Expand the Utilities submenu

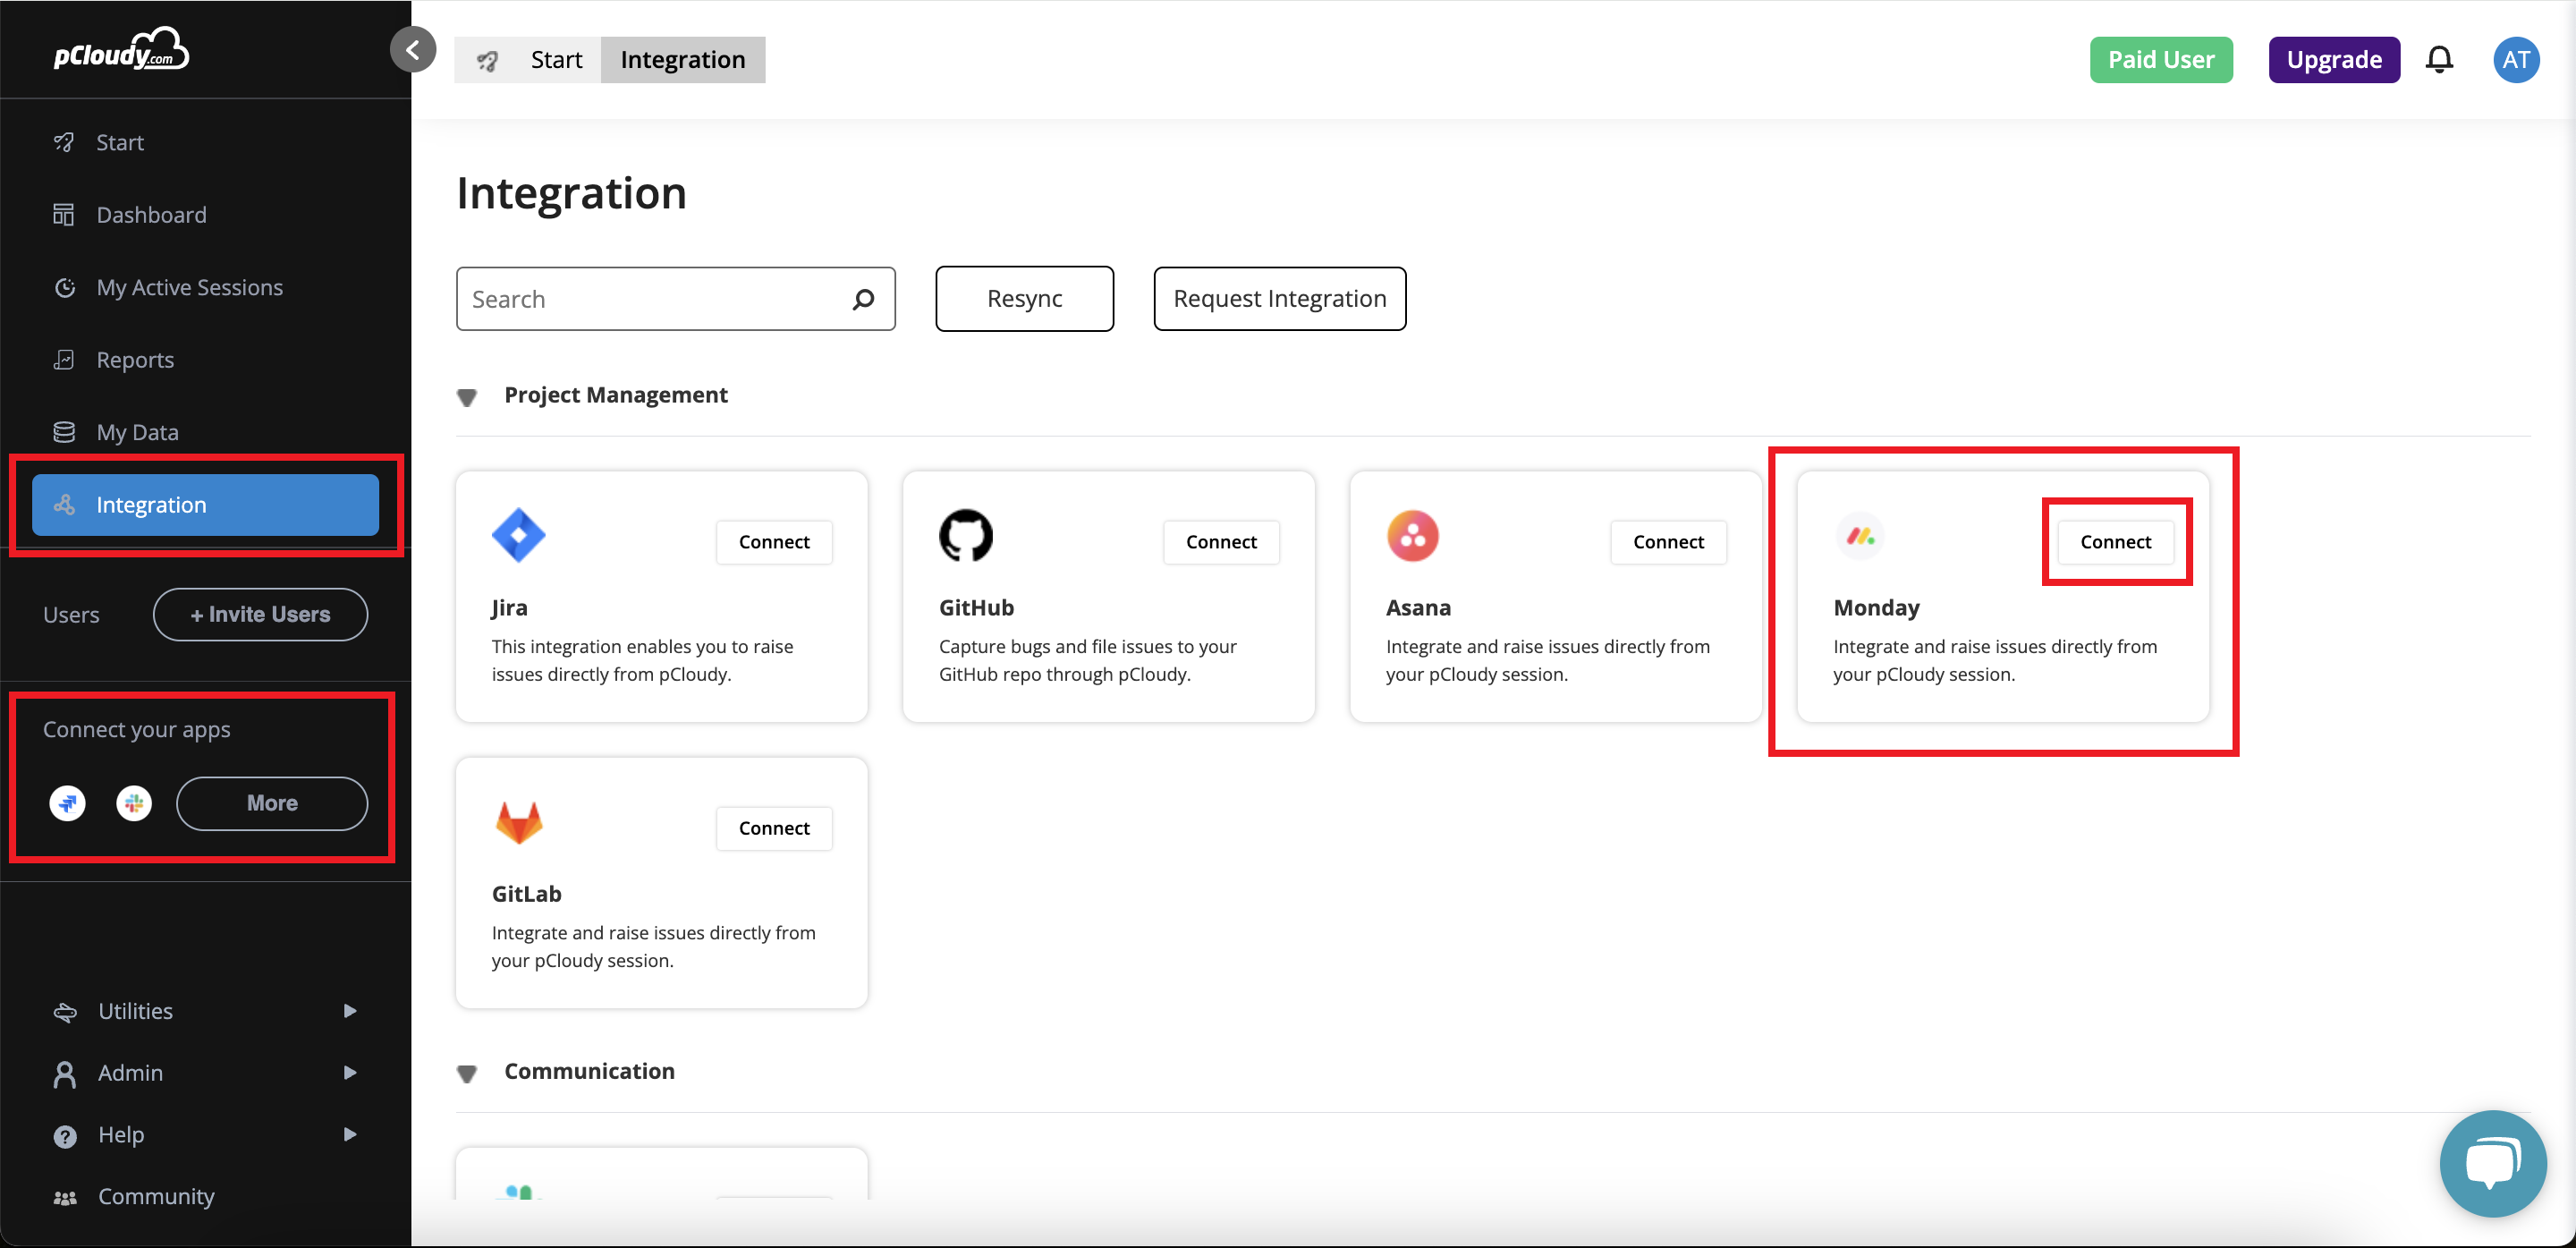(349, 1011)
